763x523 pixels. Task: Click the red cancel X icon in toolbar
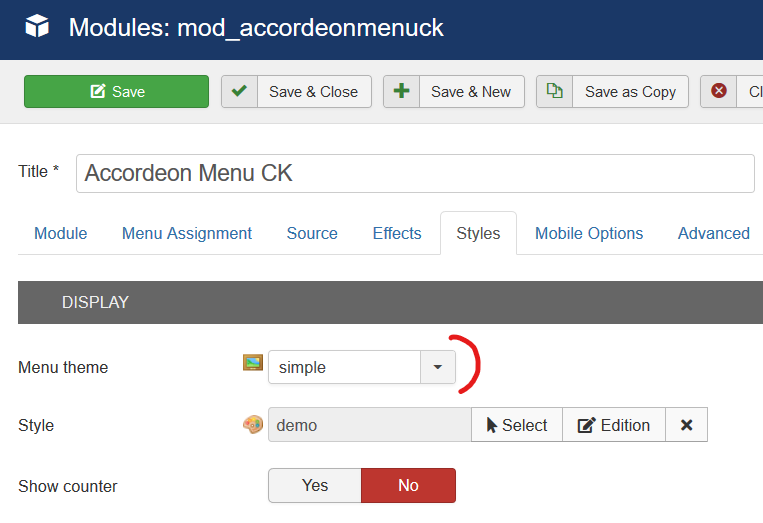point(719,91)
